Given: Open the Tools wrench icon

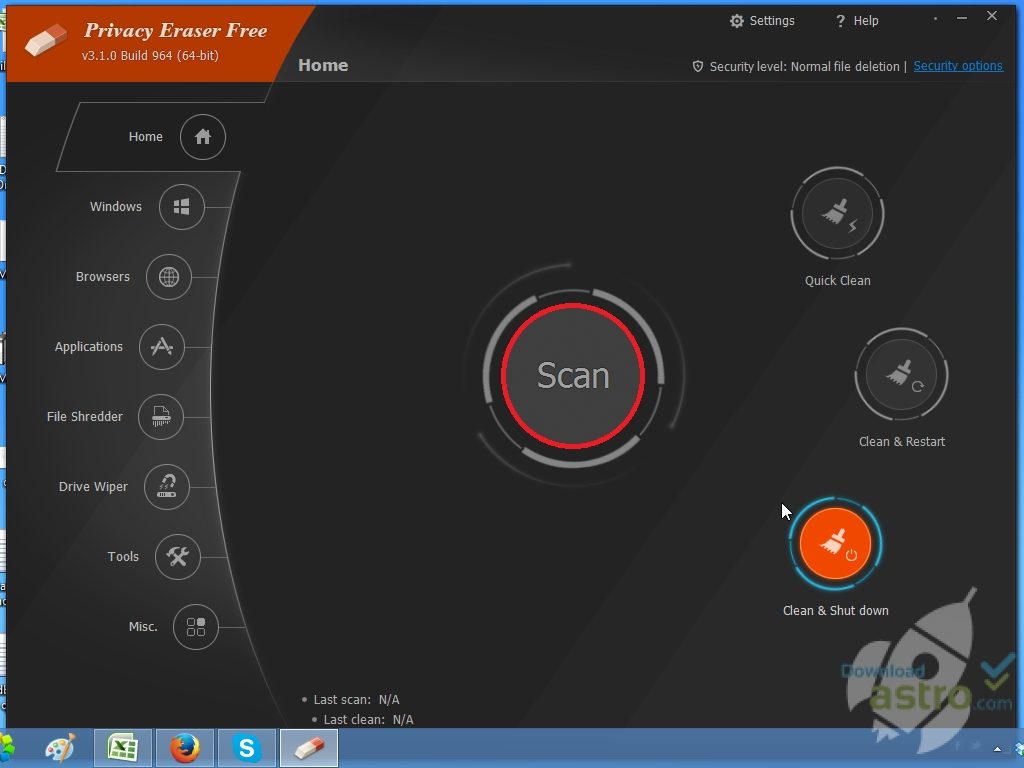Looking at the screenshot, I should click(x=178, y=556).
